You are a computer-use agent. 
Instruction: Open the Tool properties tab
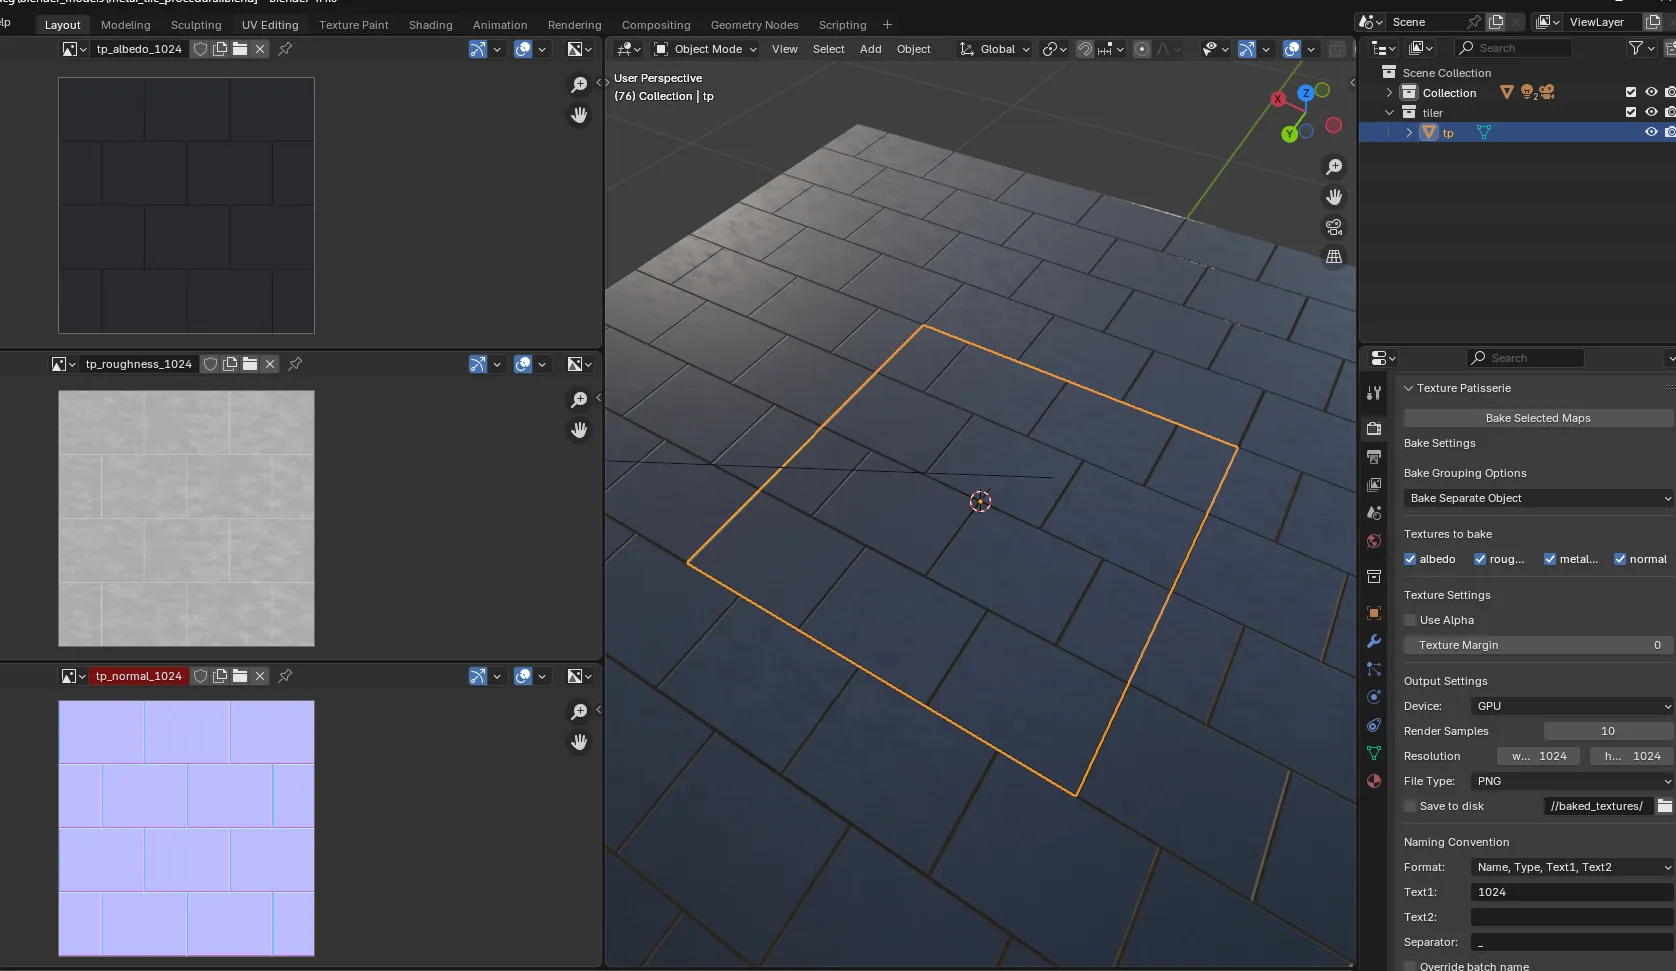point(1374,393)
